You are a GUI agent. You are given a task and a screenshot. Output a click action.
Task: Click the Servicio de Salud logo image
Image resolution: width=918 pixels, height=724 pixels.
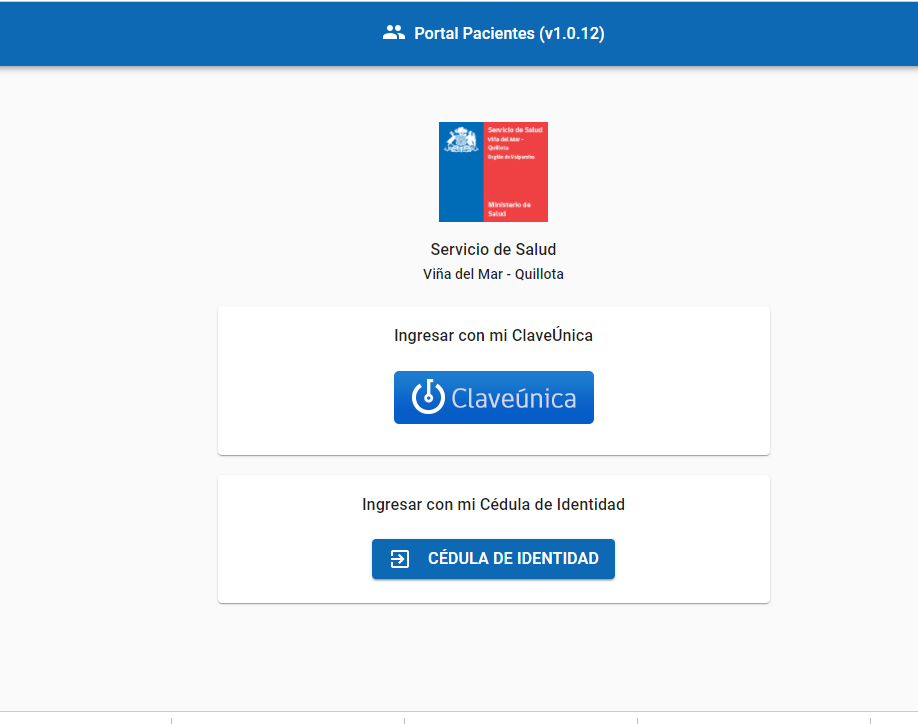[x=494, y=172]
